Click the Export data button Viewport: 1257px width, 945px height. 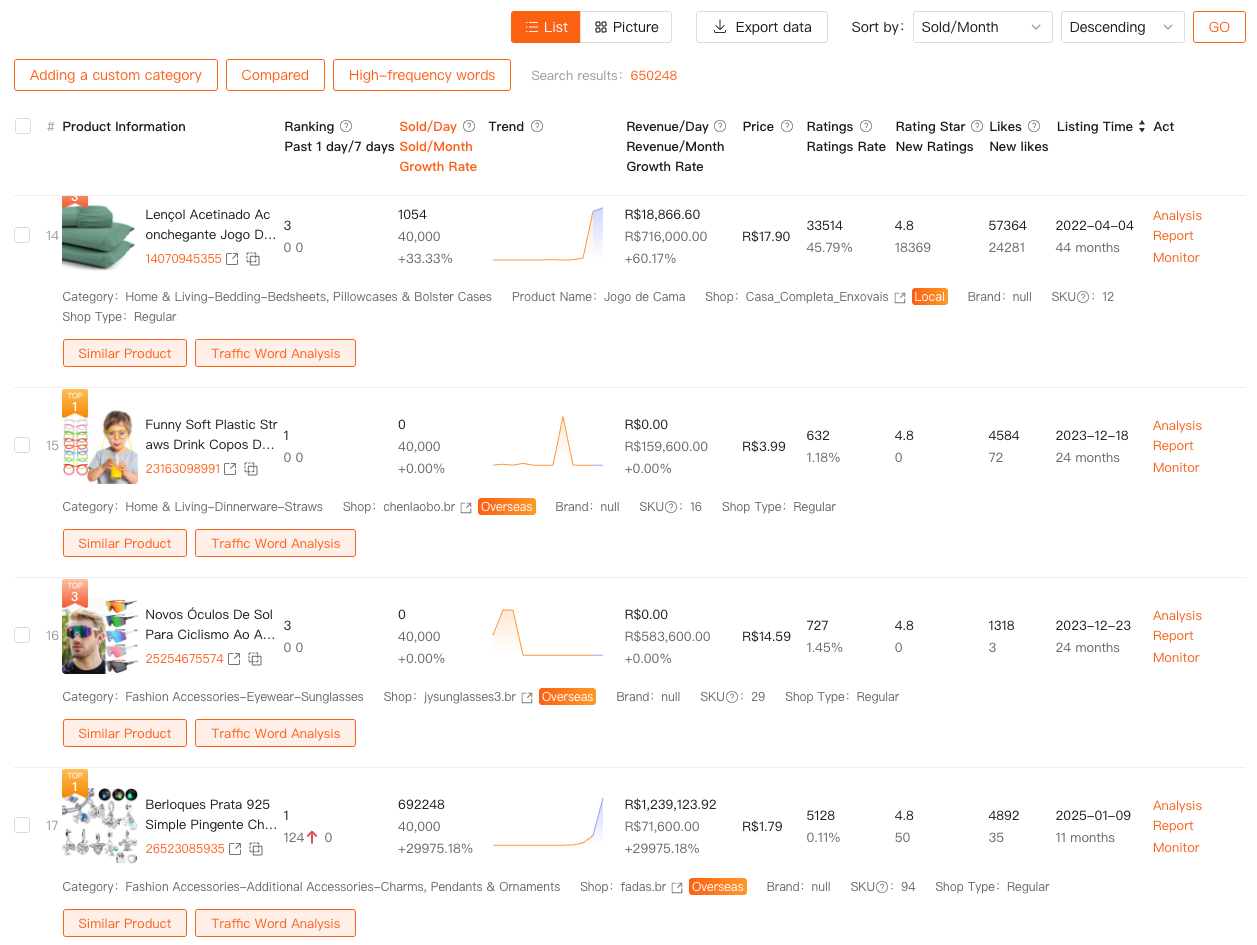pyautogui.click(x=762, y=27)
